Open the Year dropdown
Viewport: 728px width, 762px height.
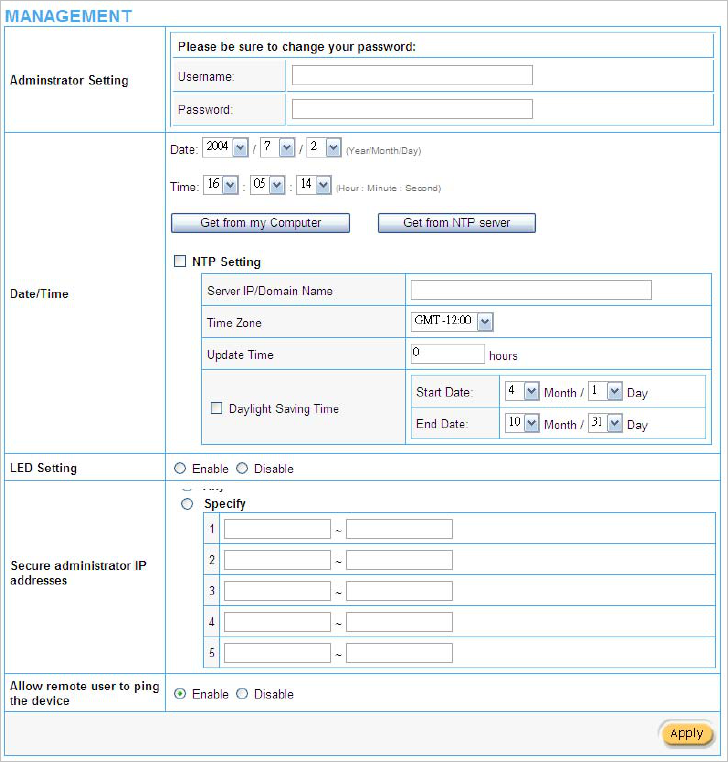click(x=240, y=148)
